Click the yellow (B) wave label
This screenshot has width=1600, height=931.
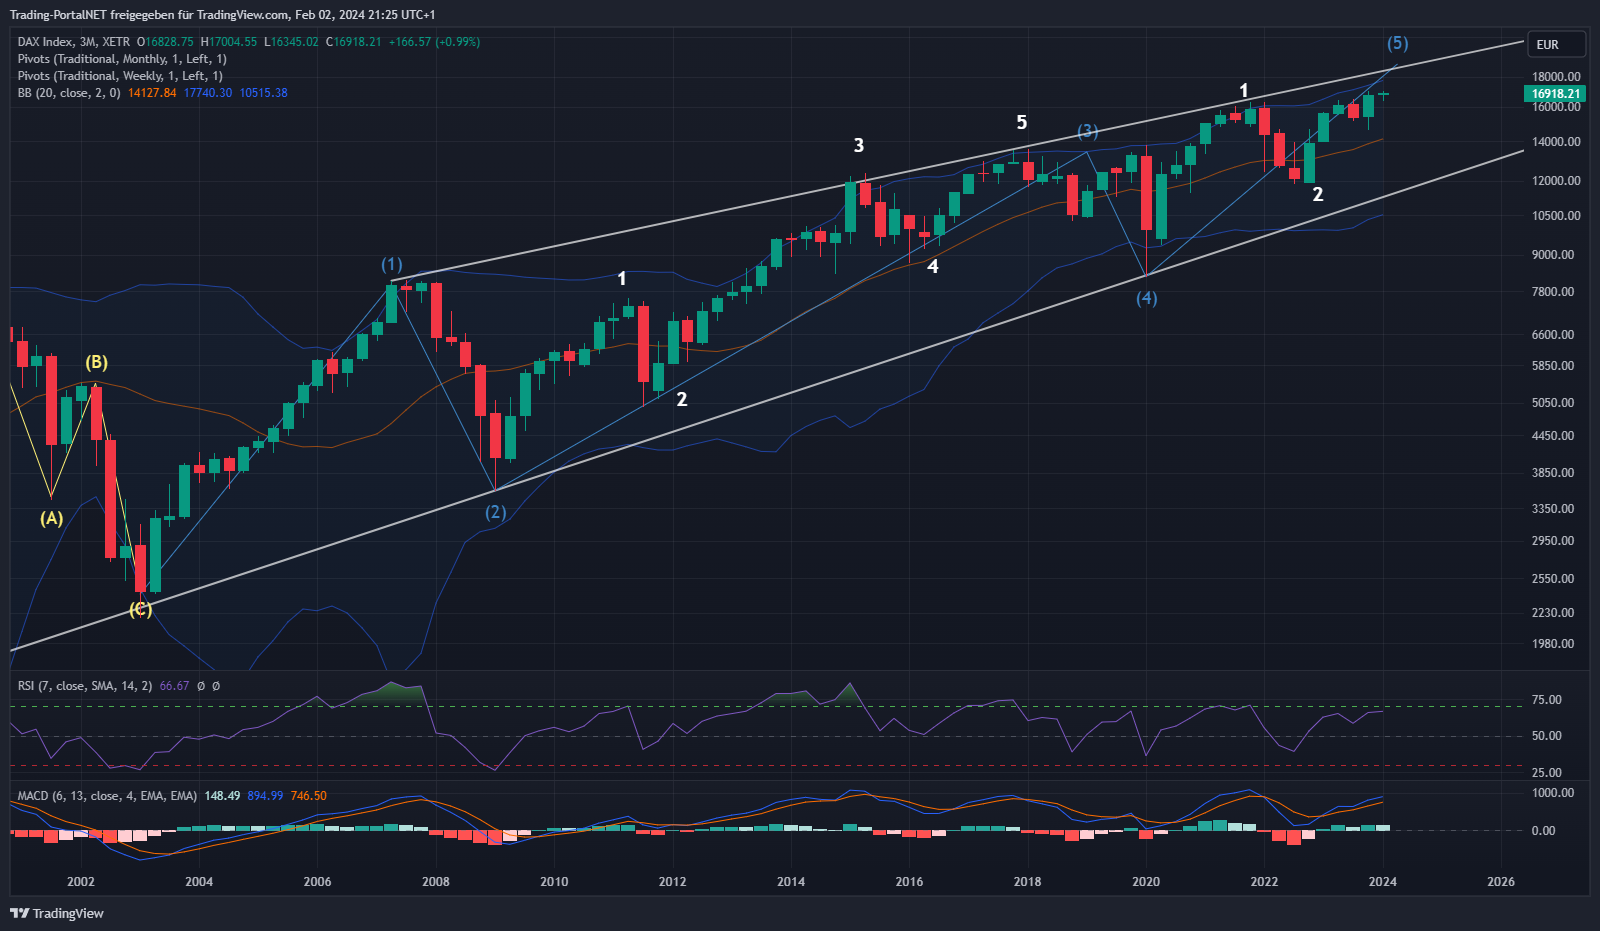click(96, 362)
